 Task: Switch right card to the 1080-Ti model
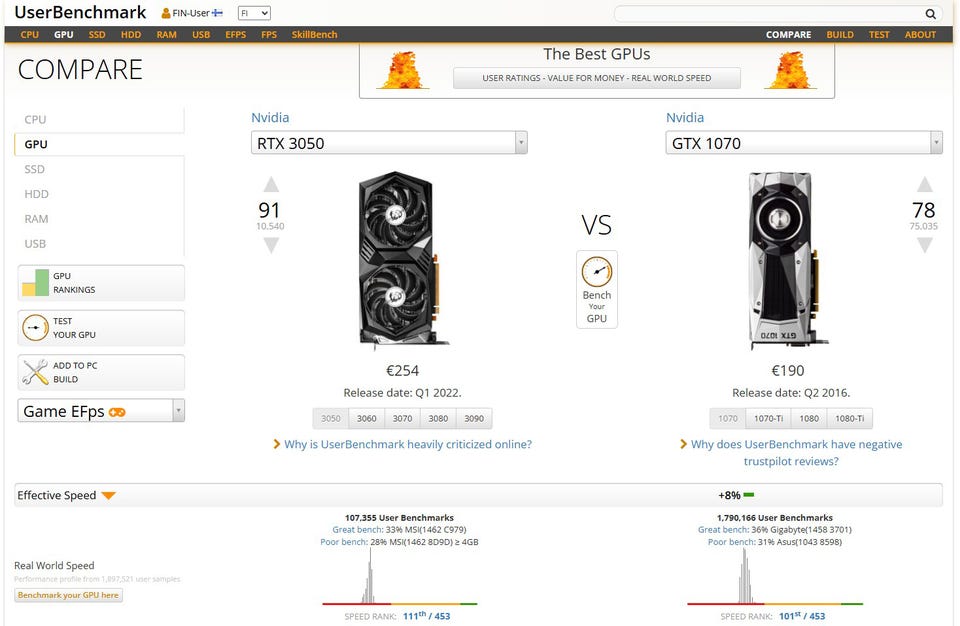click(850, 418)
